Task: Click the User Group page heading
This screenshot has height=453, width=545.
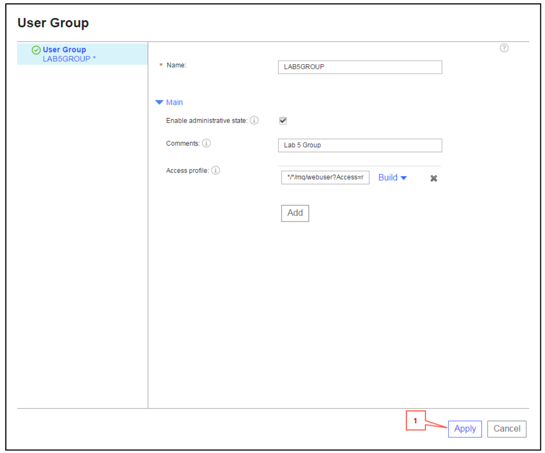Action: click(53, 23)
